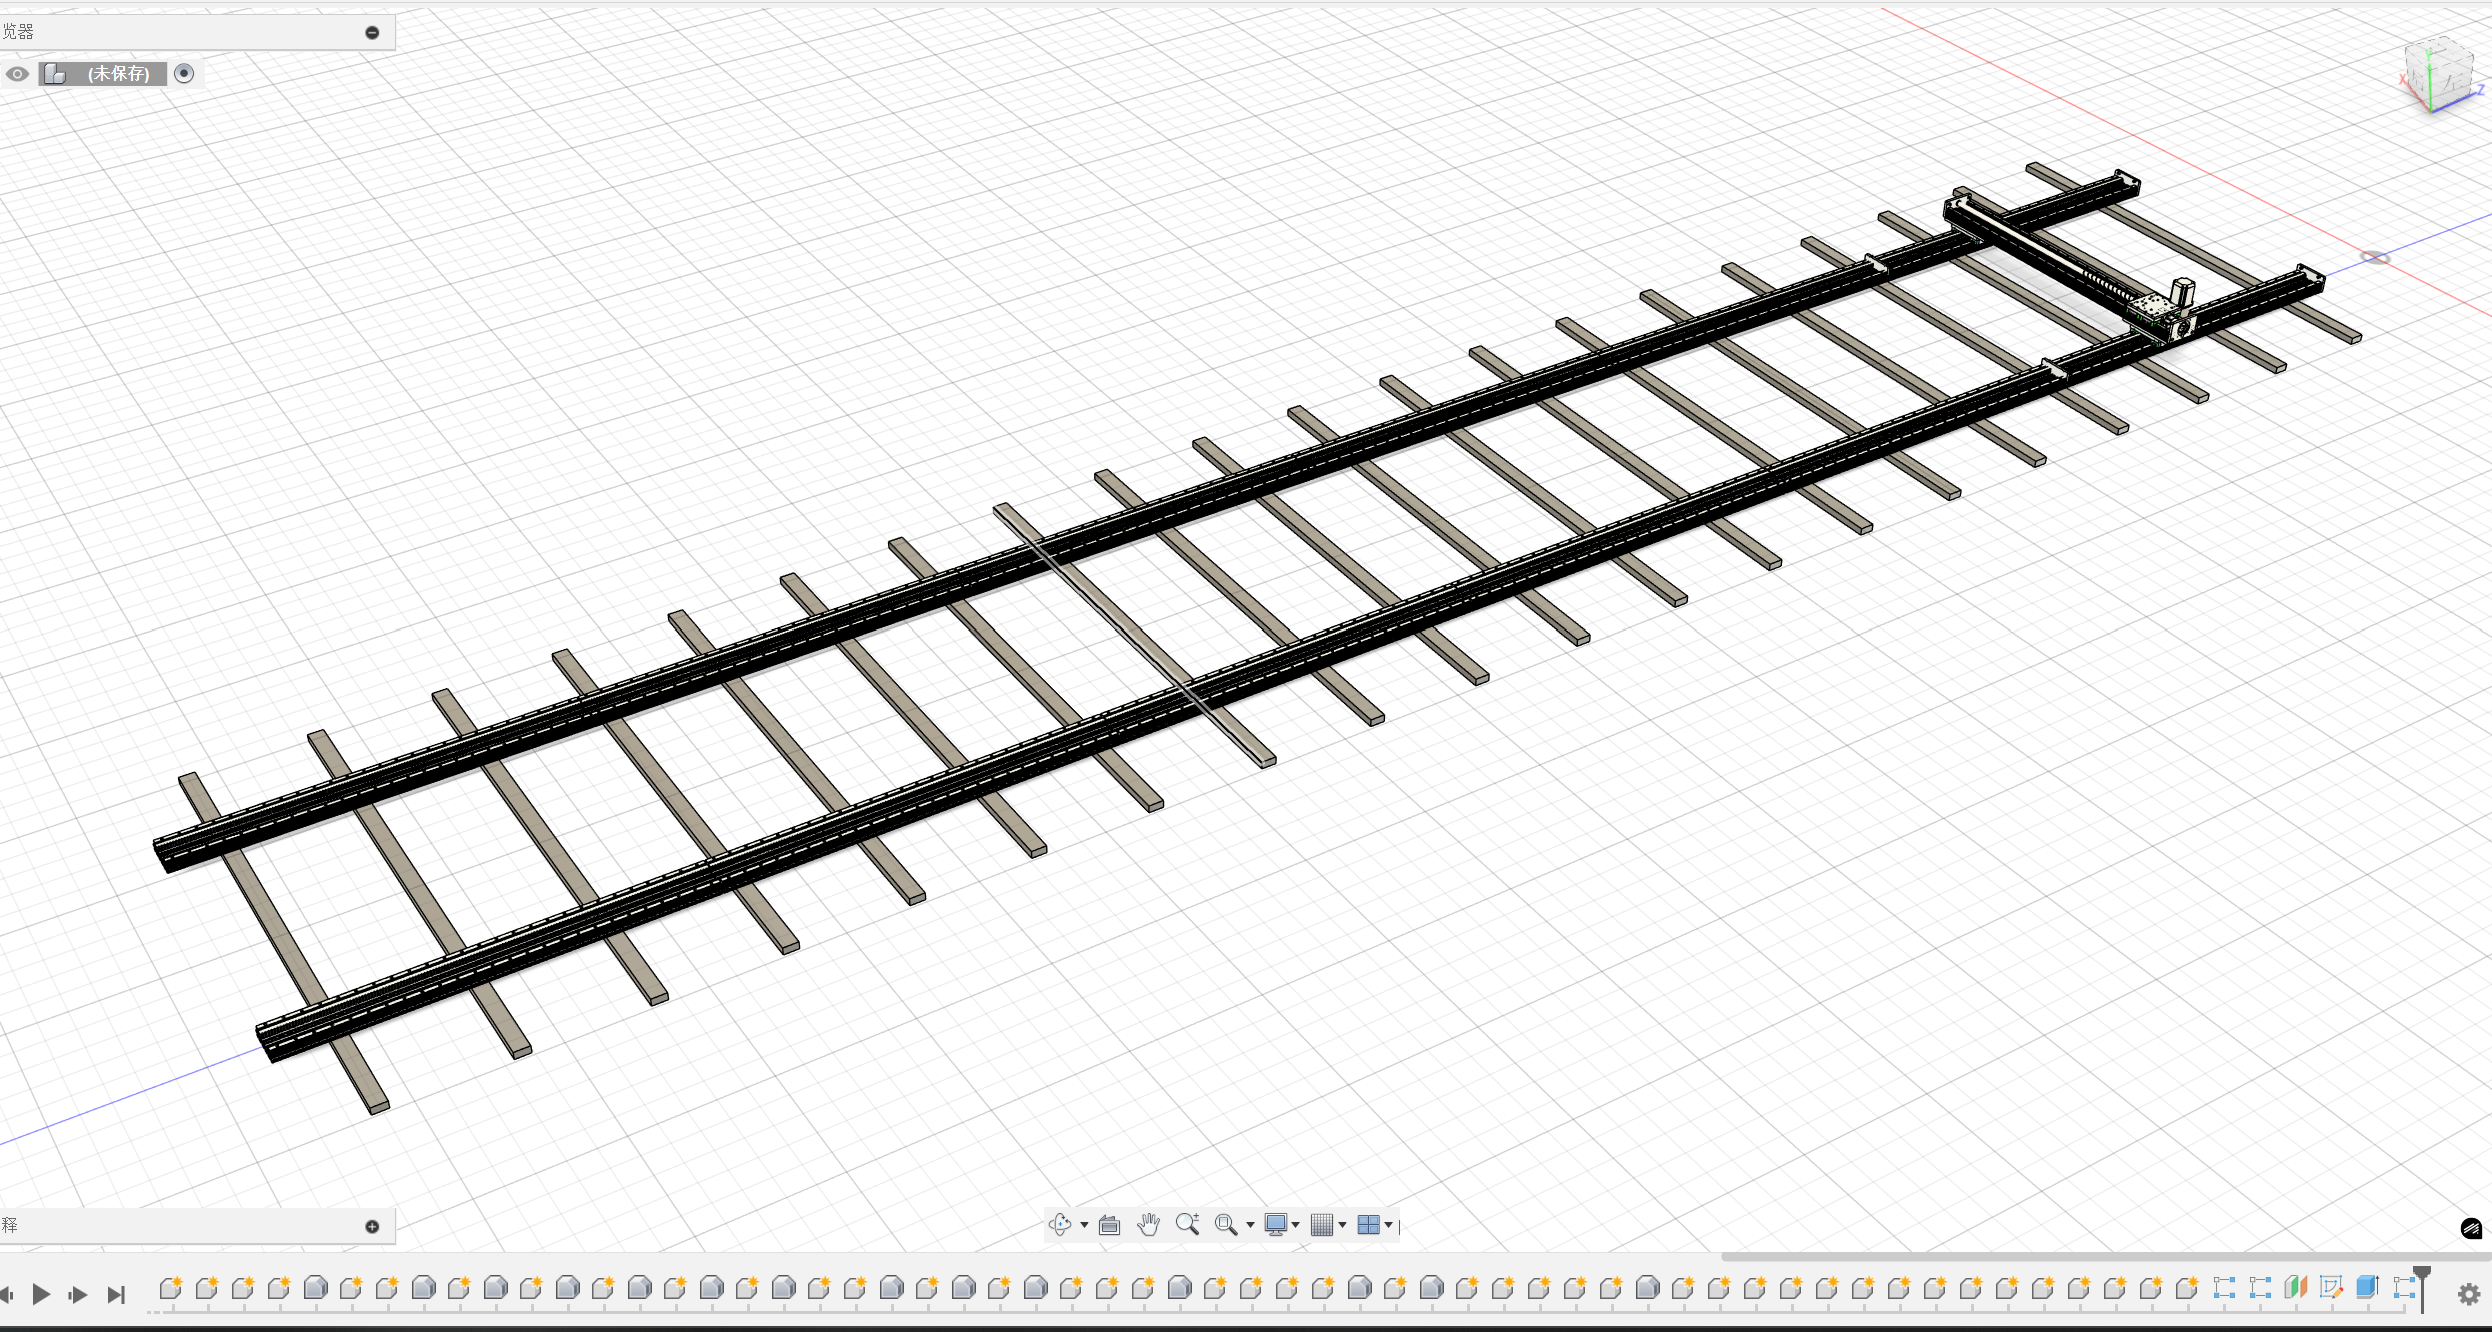Jump to end of timeline

[116, 1294]
